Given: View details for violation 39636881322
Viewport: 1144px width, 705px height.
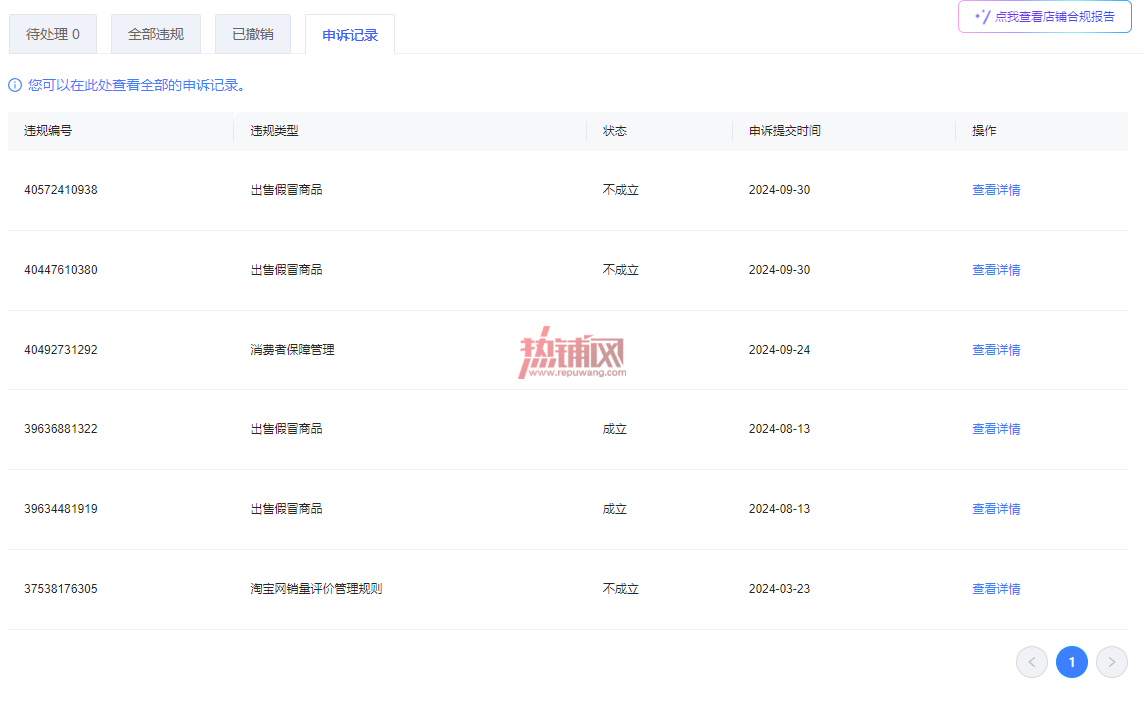Looking at the screenshot, I should [x=996, y=429].
